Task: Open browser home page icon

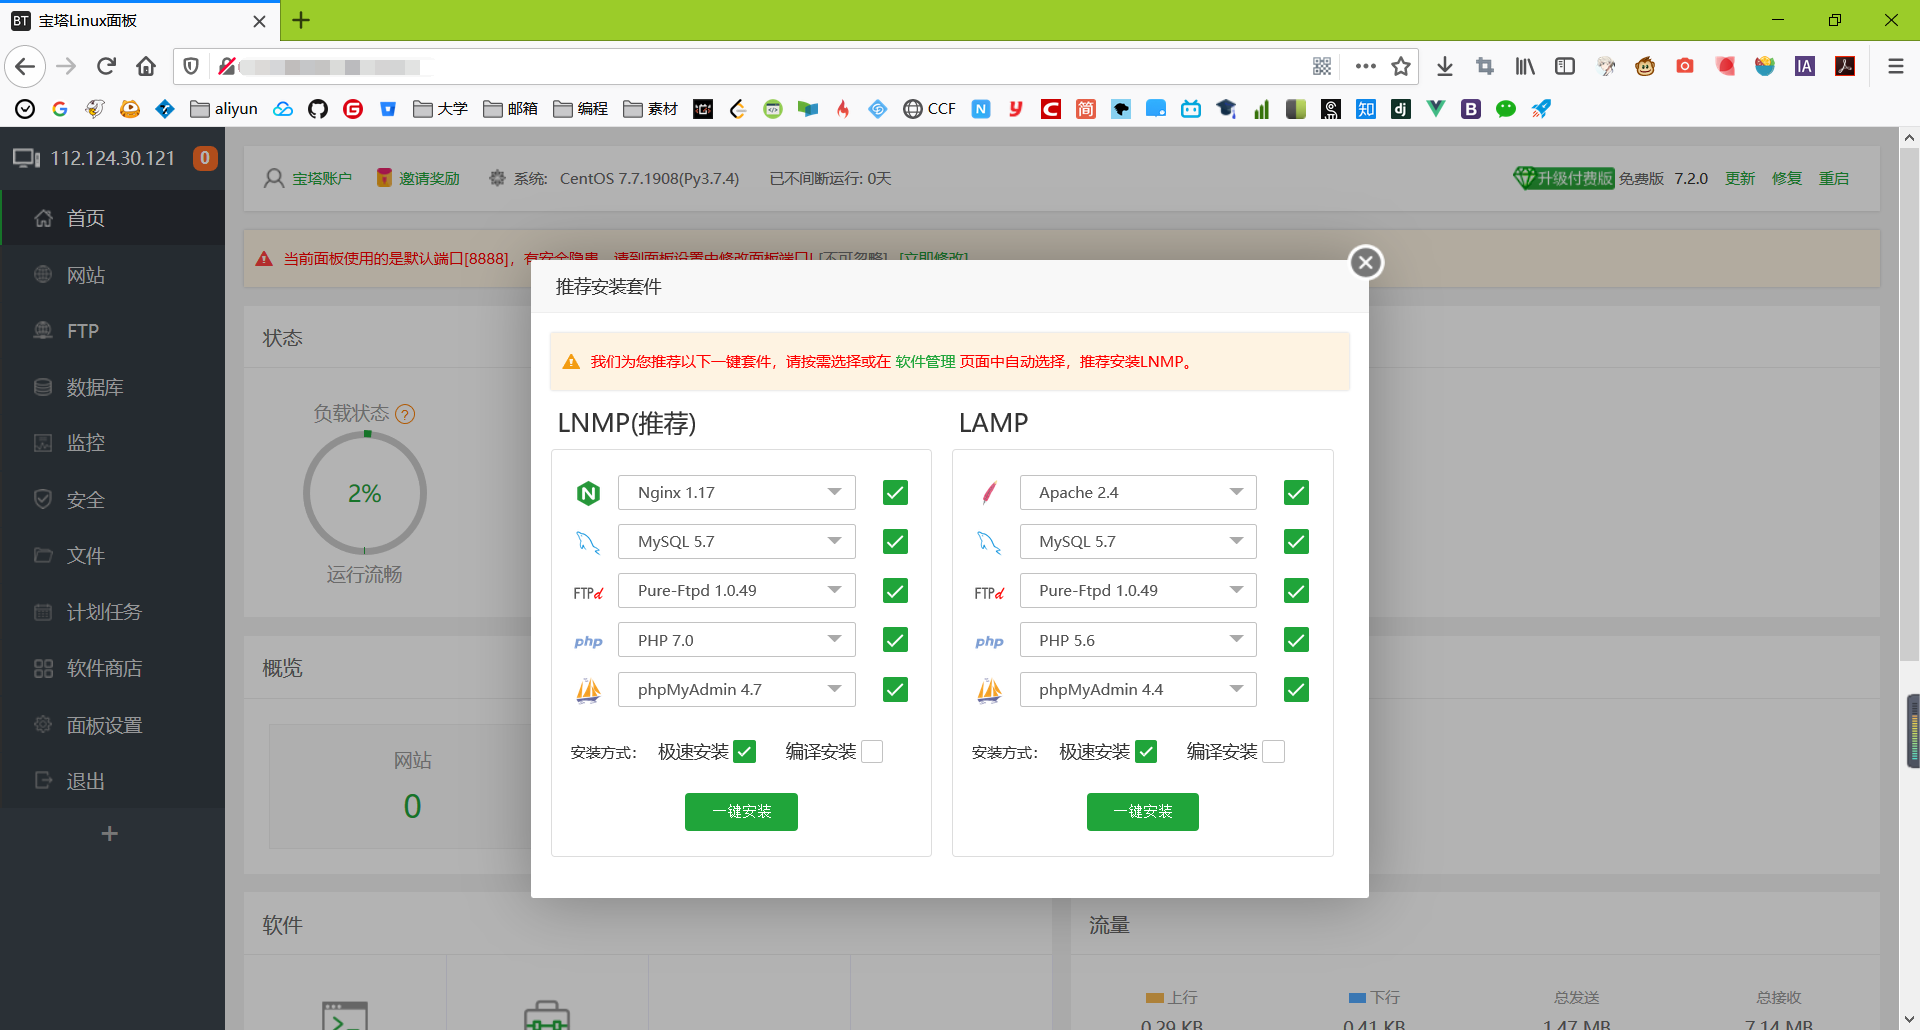Action: 146,66
